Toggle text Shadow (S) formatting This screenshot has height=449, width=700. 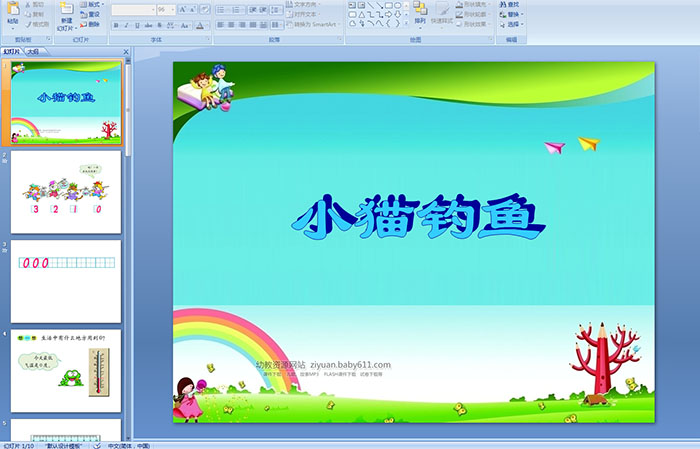[159, 25]
